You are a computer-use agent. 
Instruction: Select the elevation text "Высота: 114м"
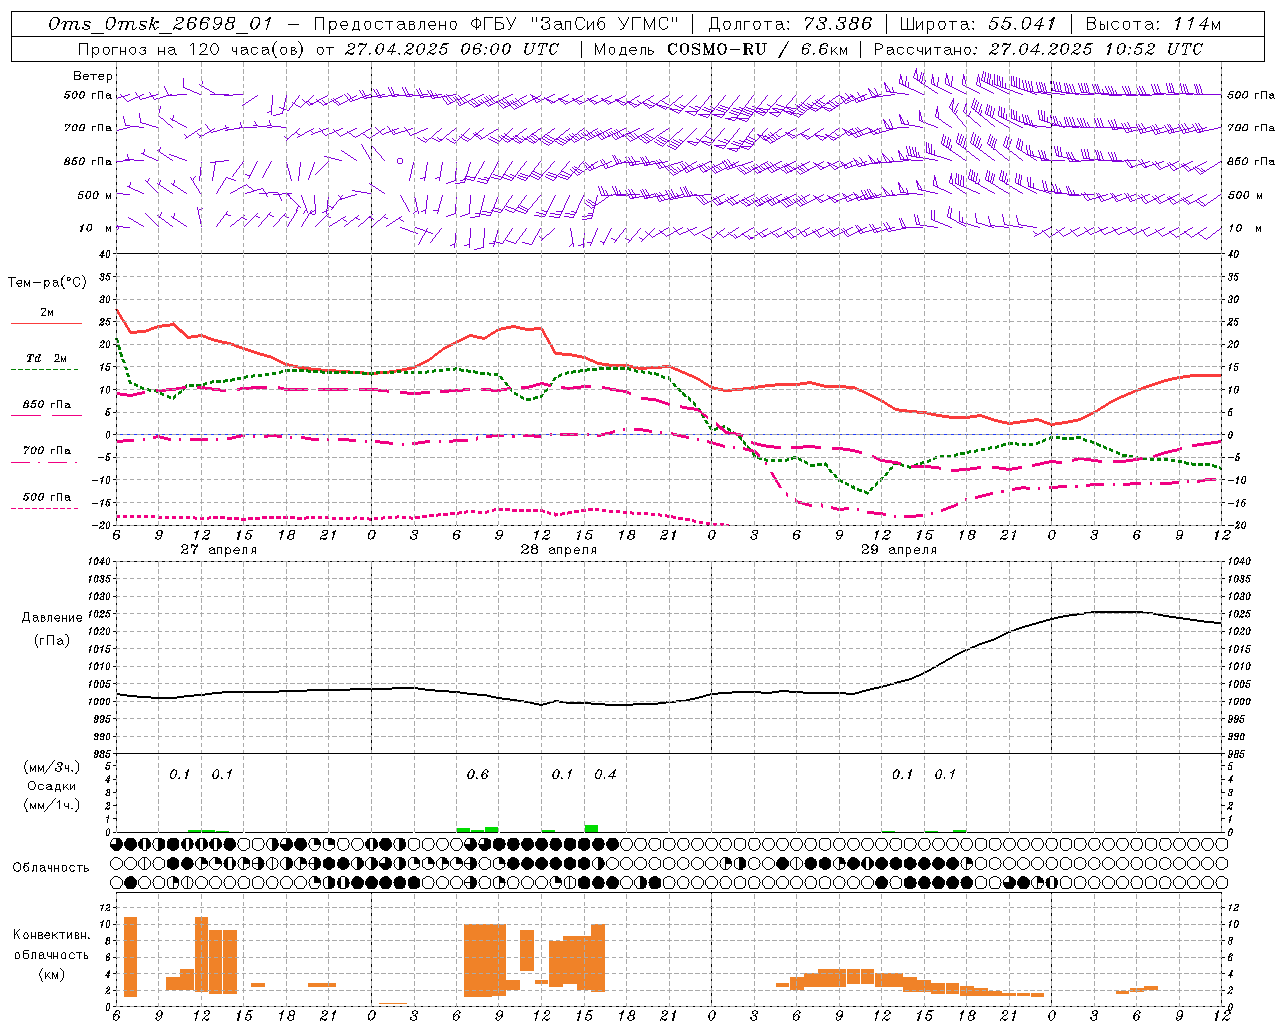click(x=1153, y=24)
